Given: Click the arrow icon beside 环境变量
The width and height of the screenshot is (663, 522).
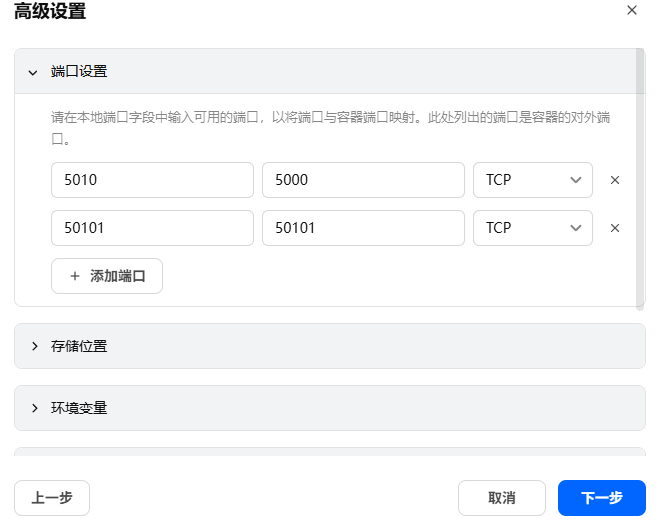Looking at the screenshot, I should [x=34, y=408].
